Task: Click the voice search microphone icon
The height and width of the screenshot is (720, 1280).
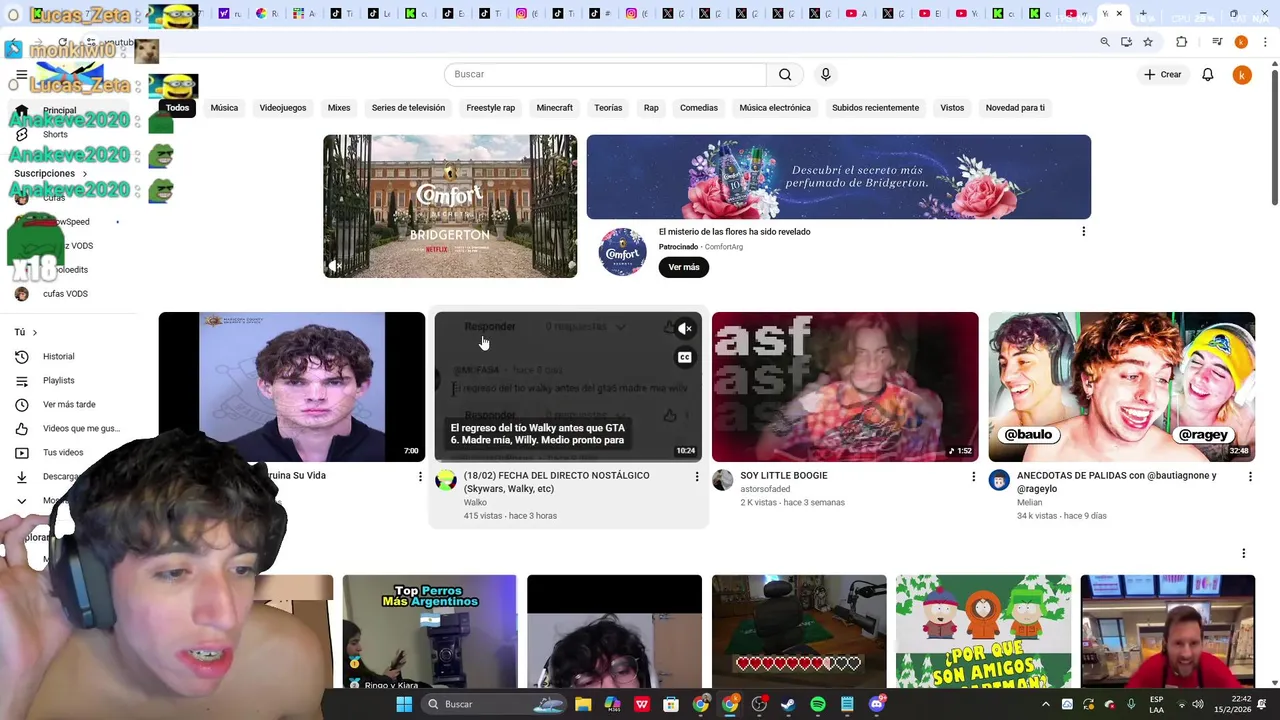Action: pos(825,74)
